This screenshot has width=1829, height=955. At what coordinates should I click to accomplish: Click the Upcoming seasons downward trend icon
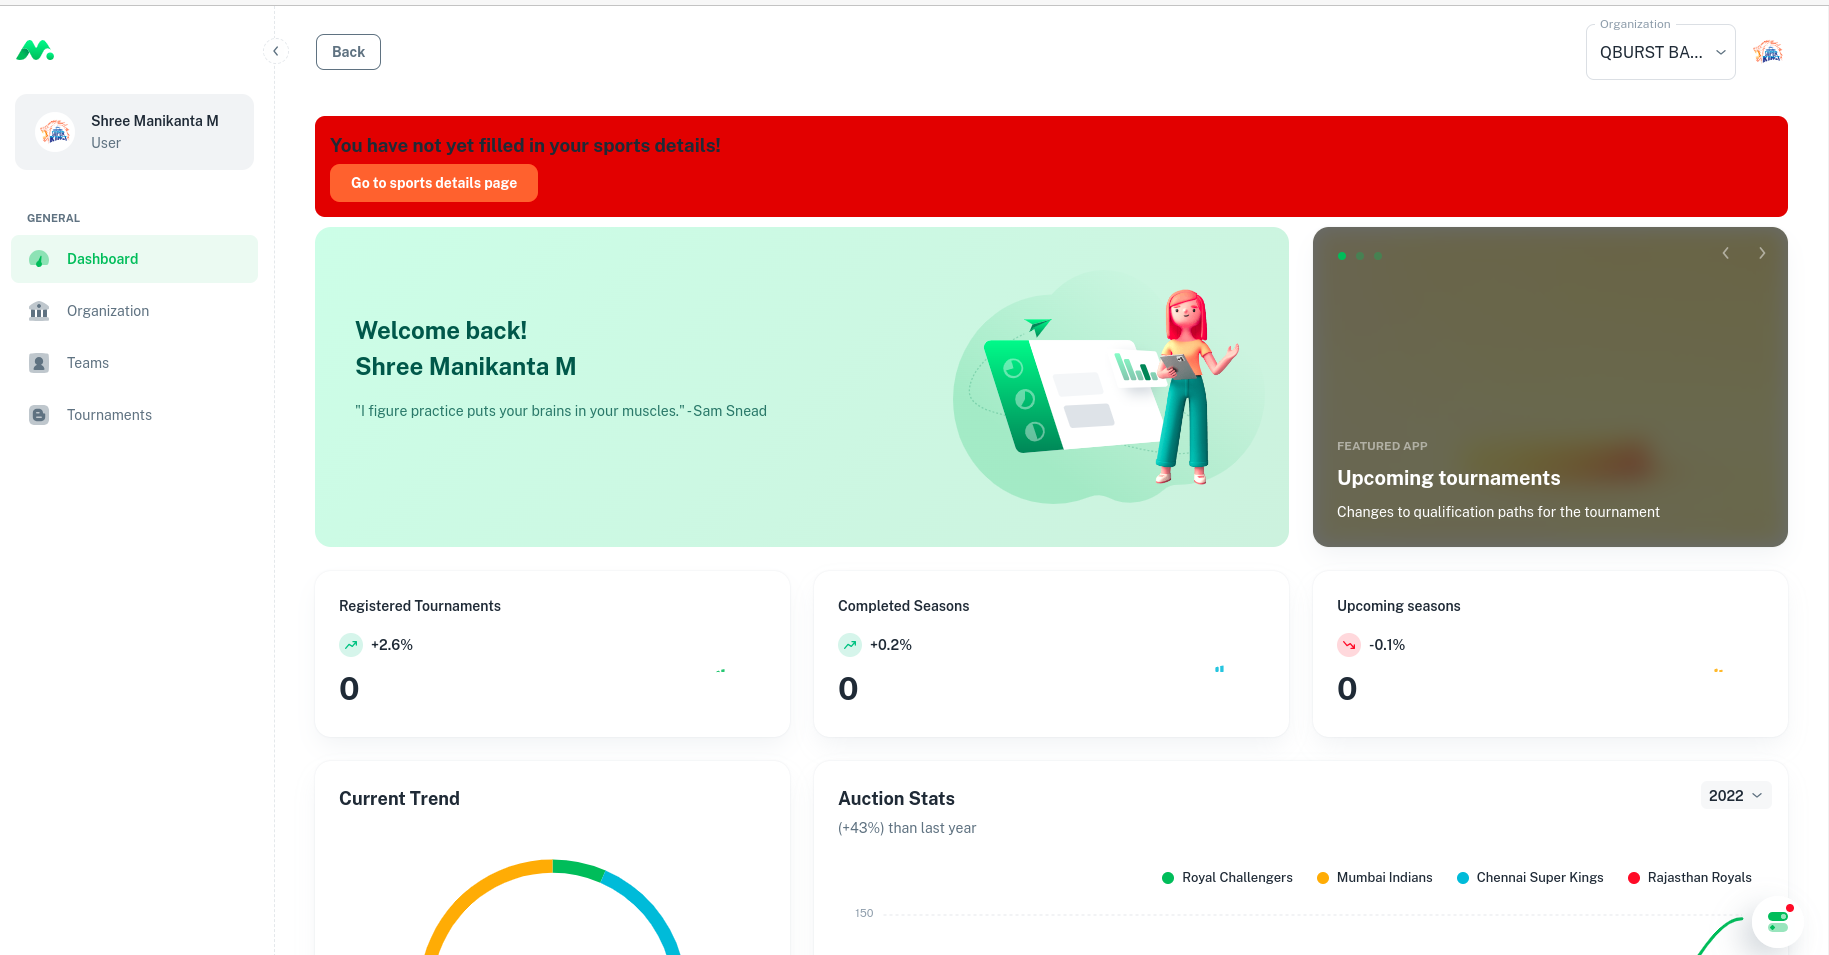coord(1349,645)
